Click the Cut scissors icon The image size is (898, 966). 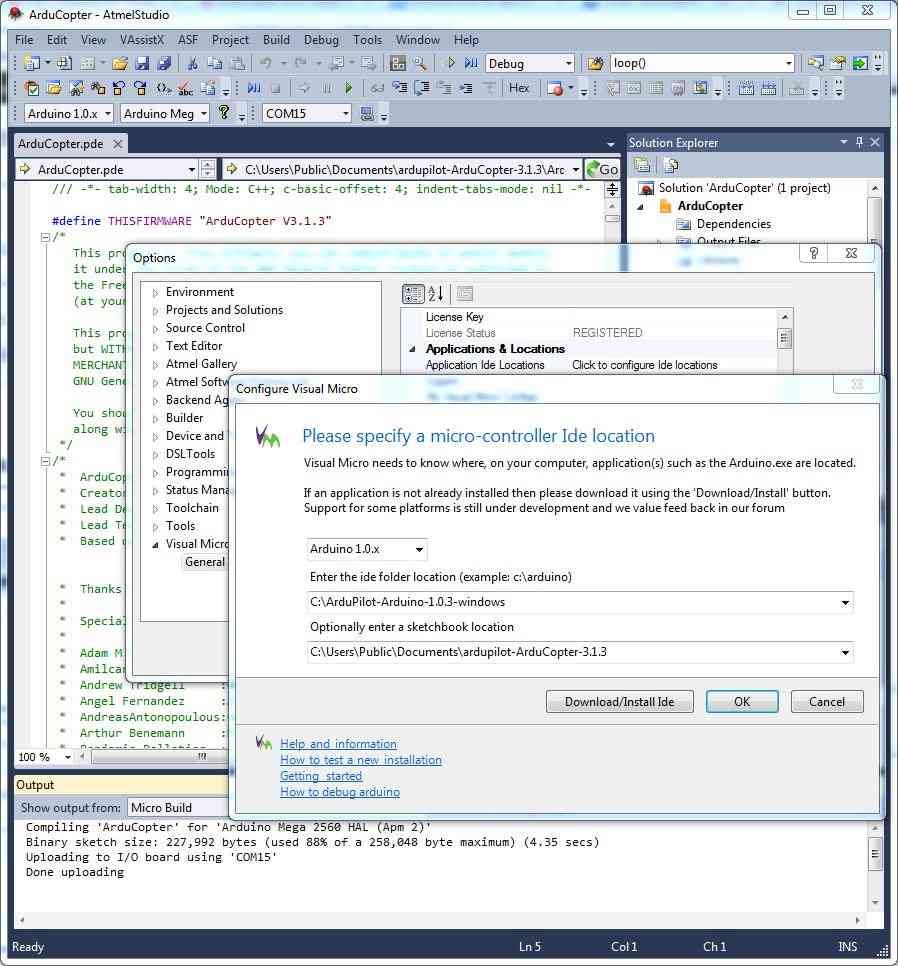pos(191,63)
